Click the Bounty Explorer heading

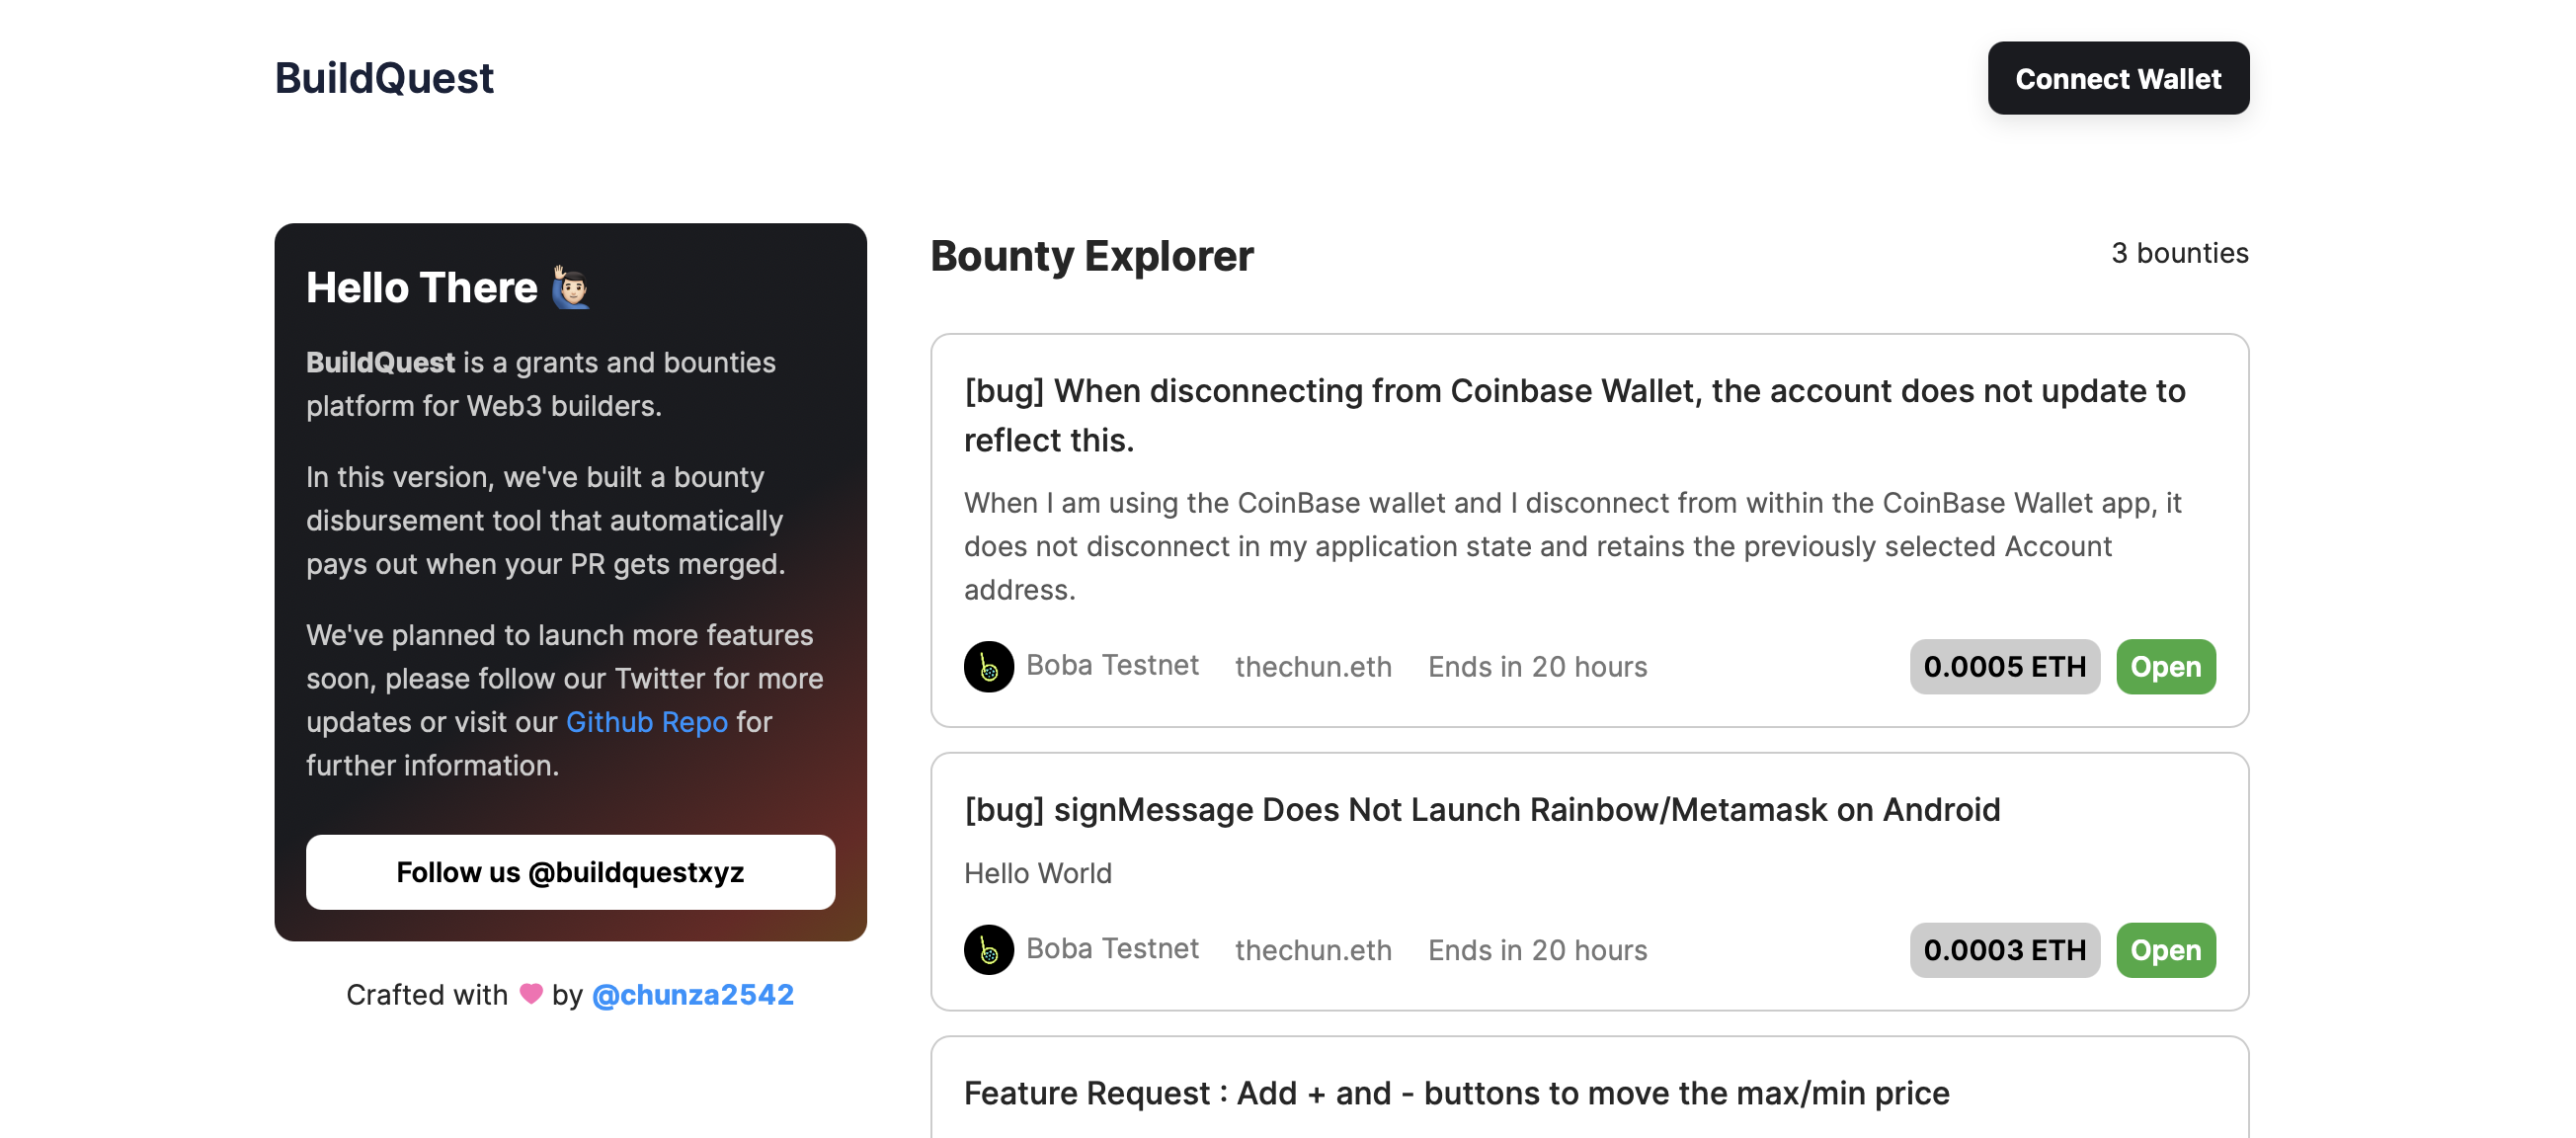point(1091,256)
